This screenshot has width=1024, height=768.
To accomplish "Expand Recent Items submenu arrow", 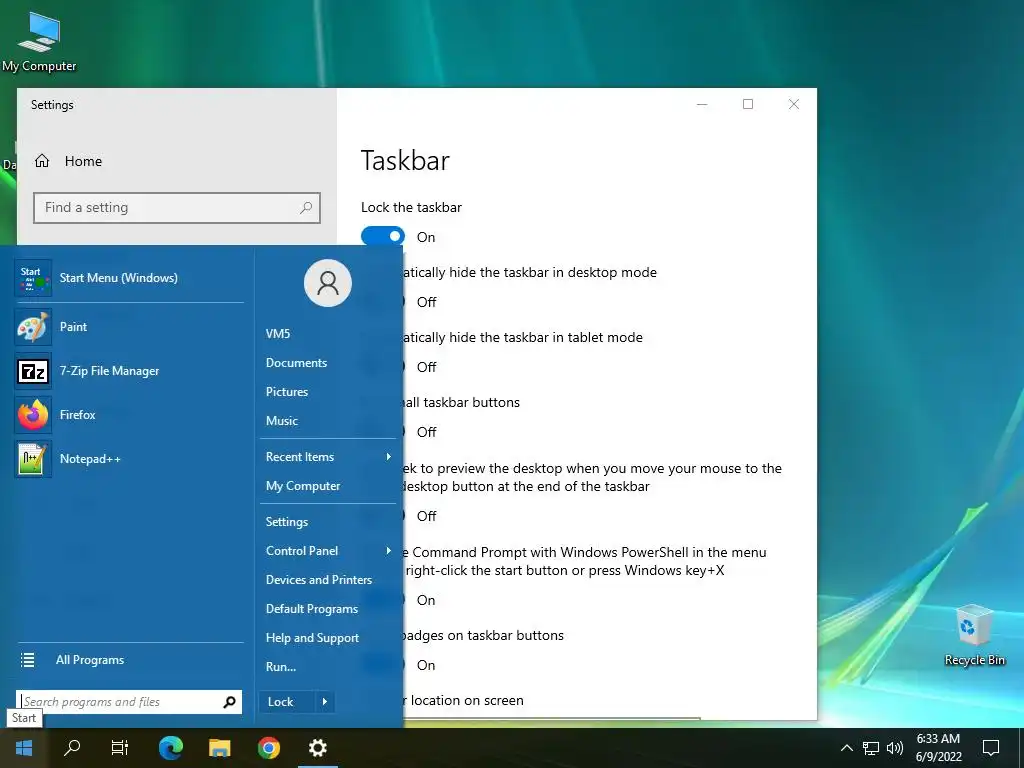I will [389, 456].
